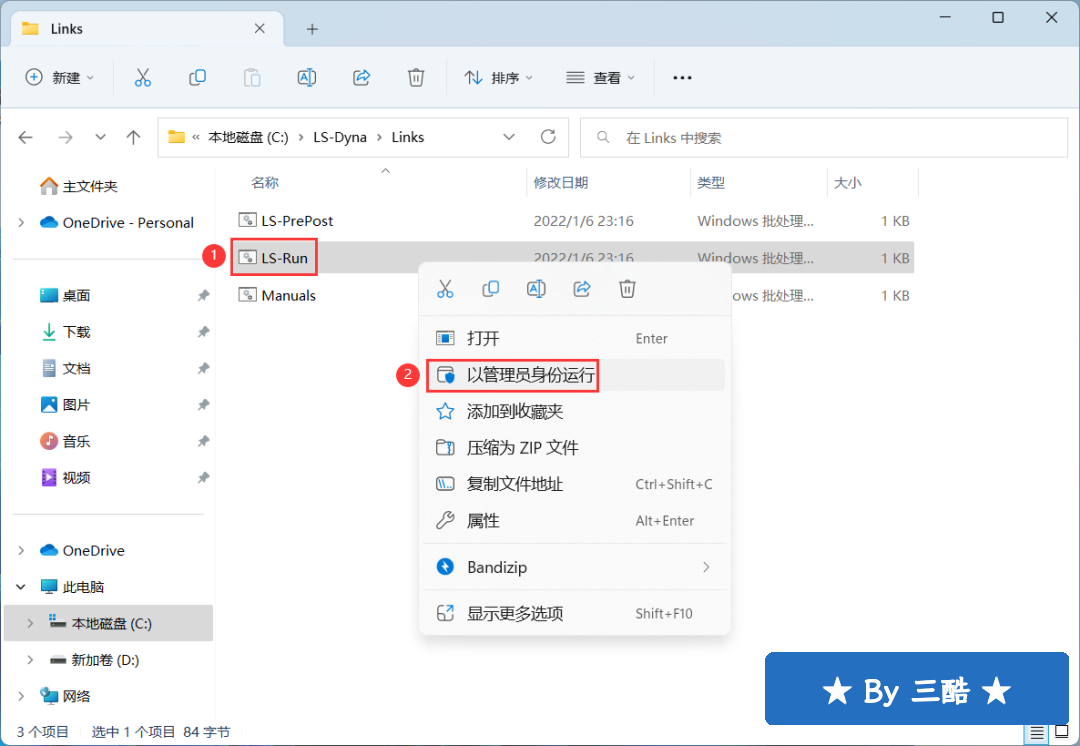Open the 新建 dropdown menu
This screenshot has height=746, width=1080.
(x=59, y=78)
